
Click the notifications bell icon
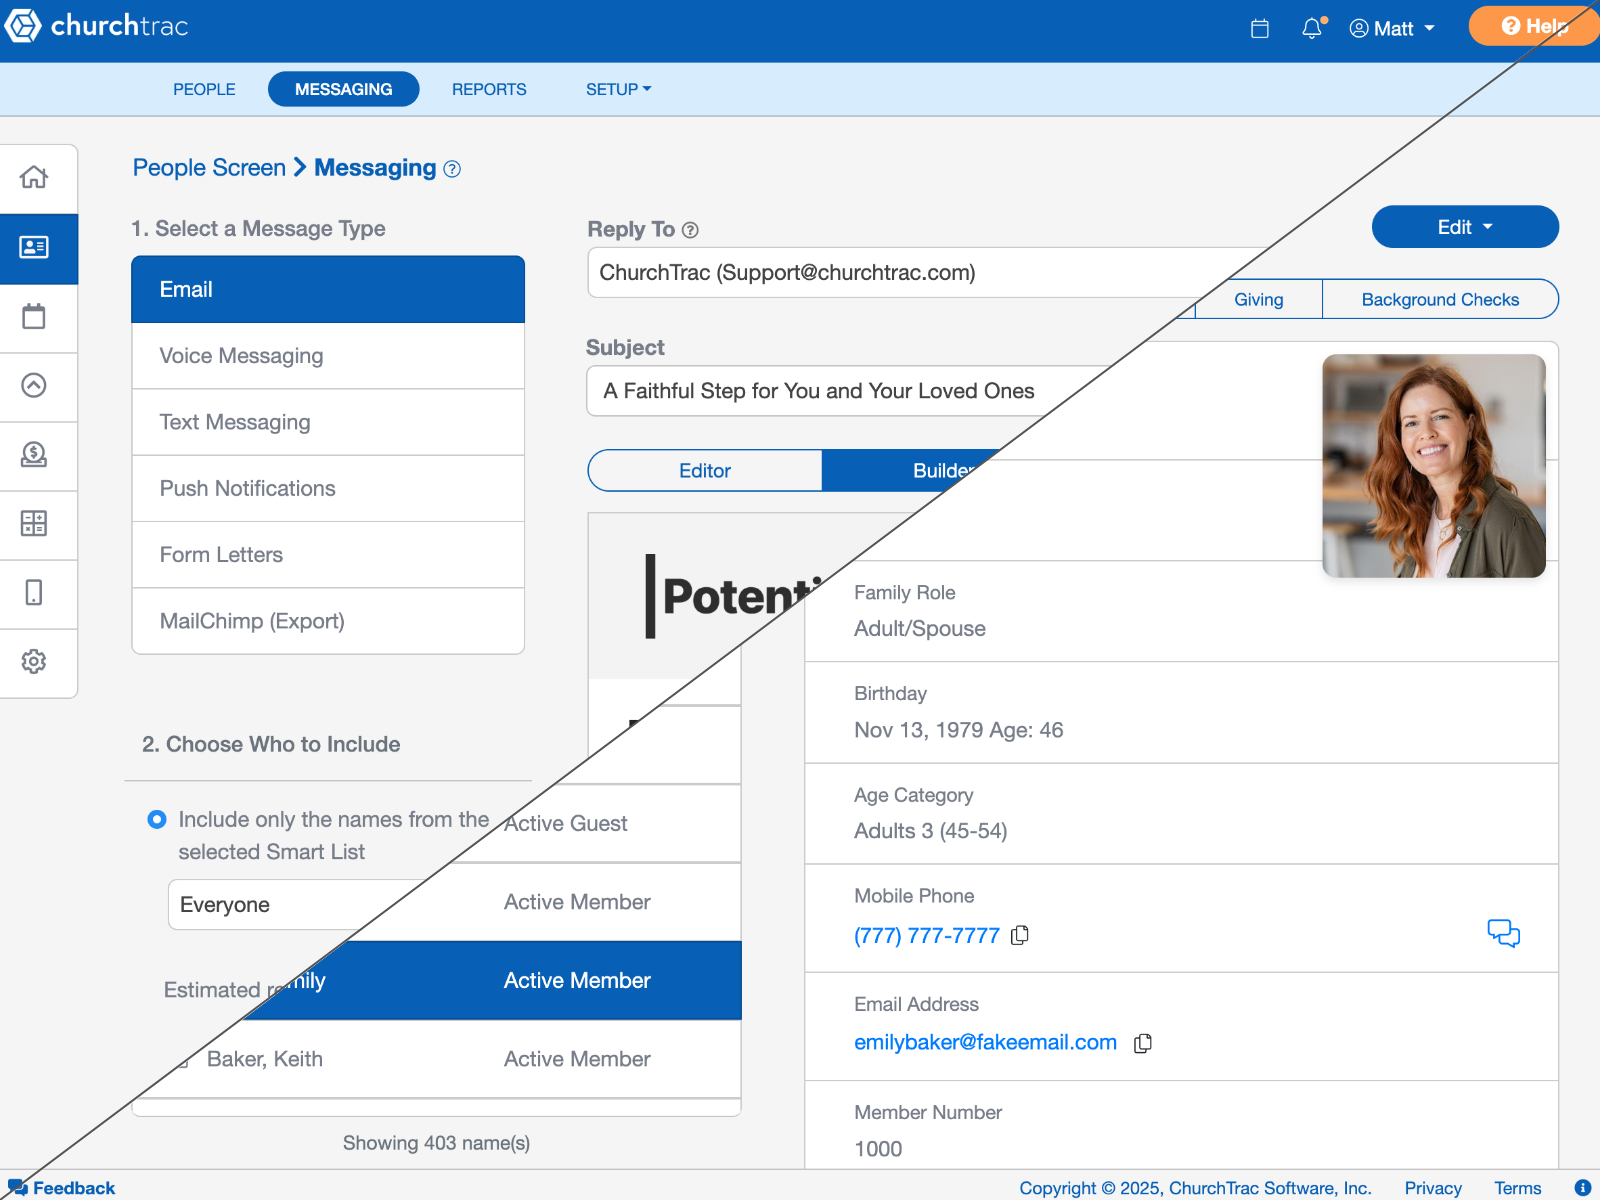tap(1312, 28)
